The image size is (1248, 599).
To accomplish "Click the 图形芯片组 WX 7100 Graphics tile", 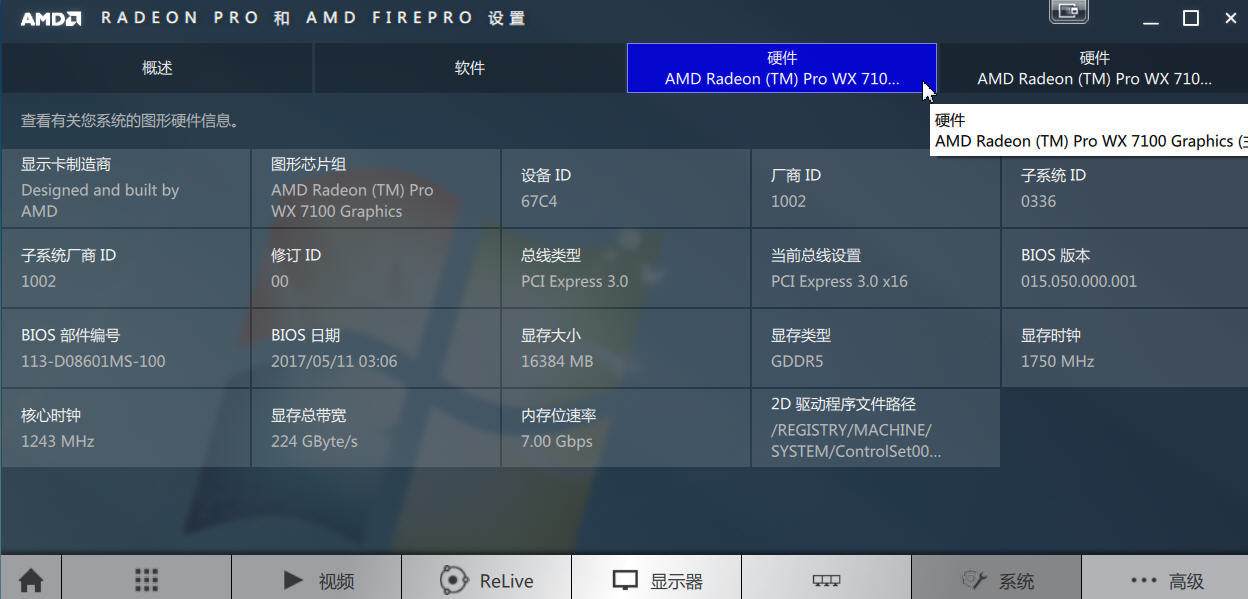I will point(375,188).
